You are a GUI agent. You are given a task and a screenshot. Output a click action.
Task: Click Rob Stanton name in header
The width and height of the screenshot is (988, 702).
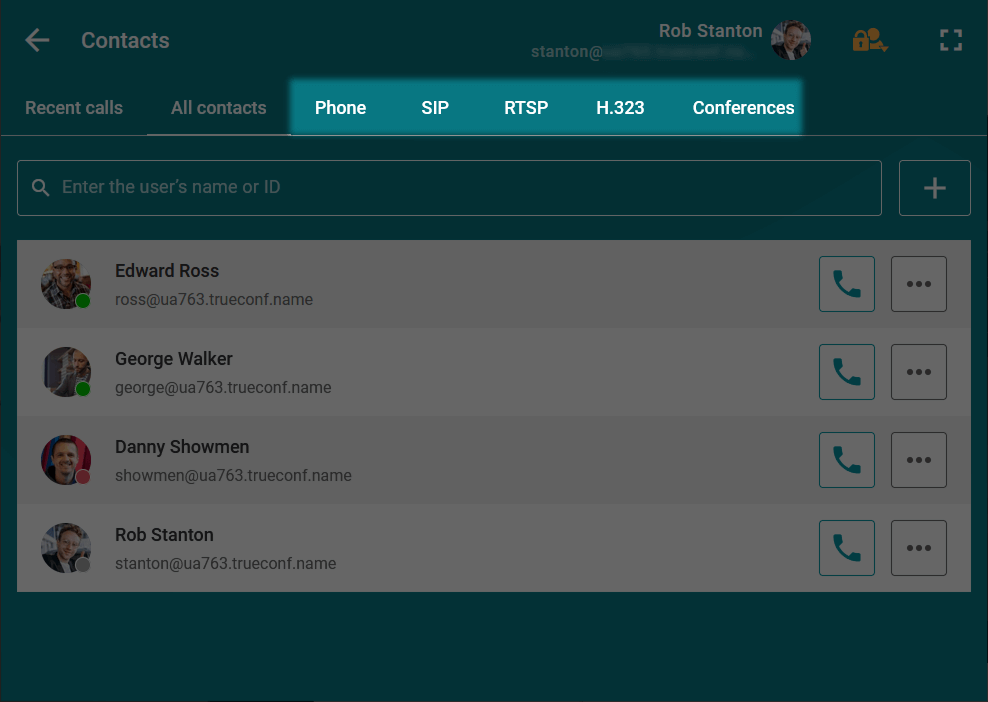pyautogui.click(x=711, y=31)
